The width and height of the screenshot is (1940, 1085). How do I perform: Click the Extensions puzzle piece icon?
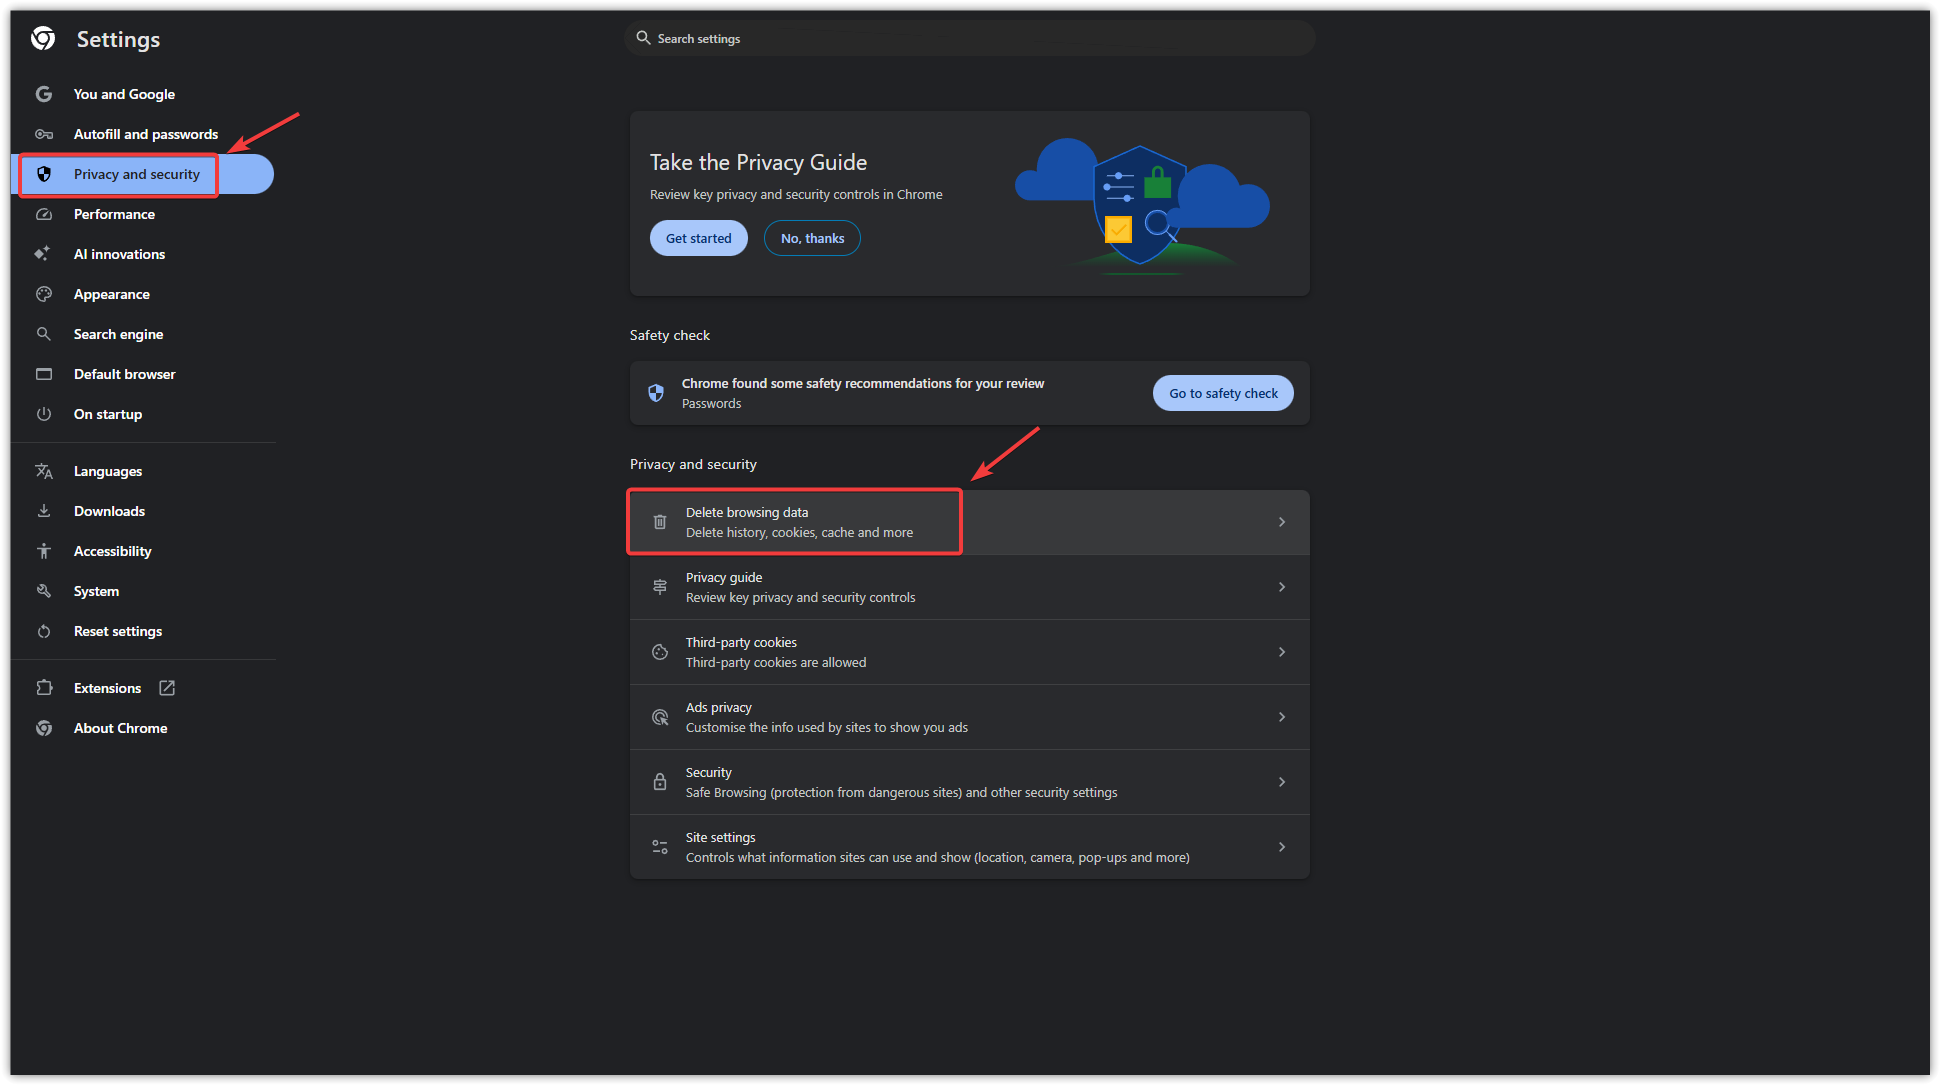(44, 688)
